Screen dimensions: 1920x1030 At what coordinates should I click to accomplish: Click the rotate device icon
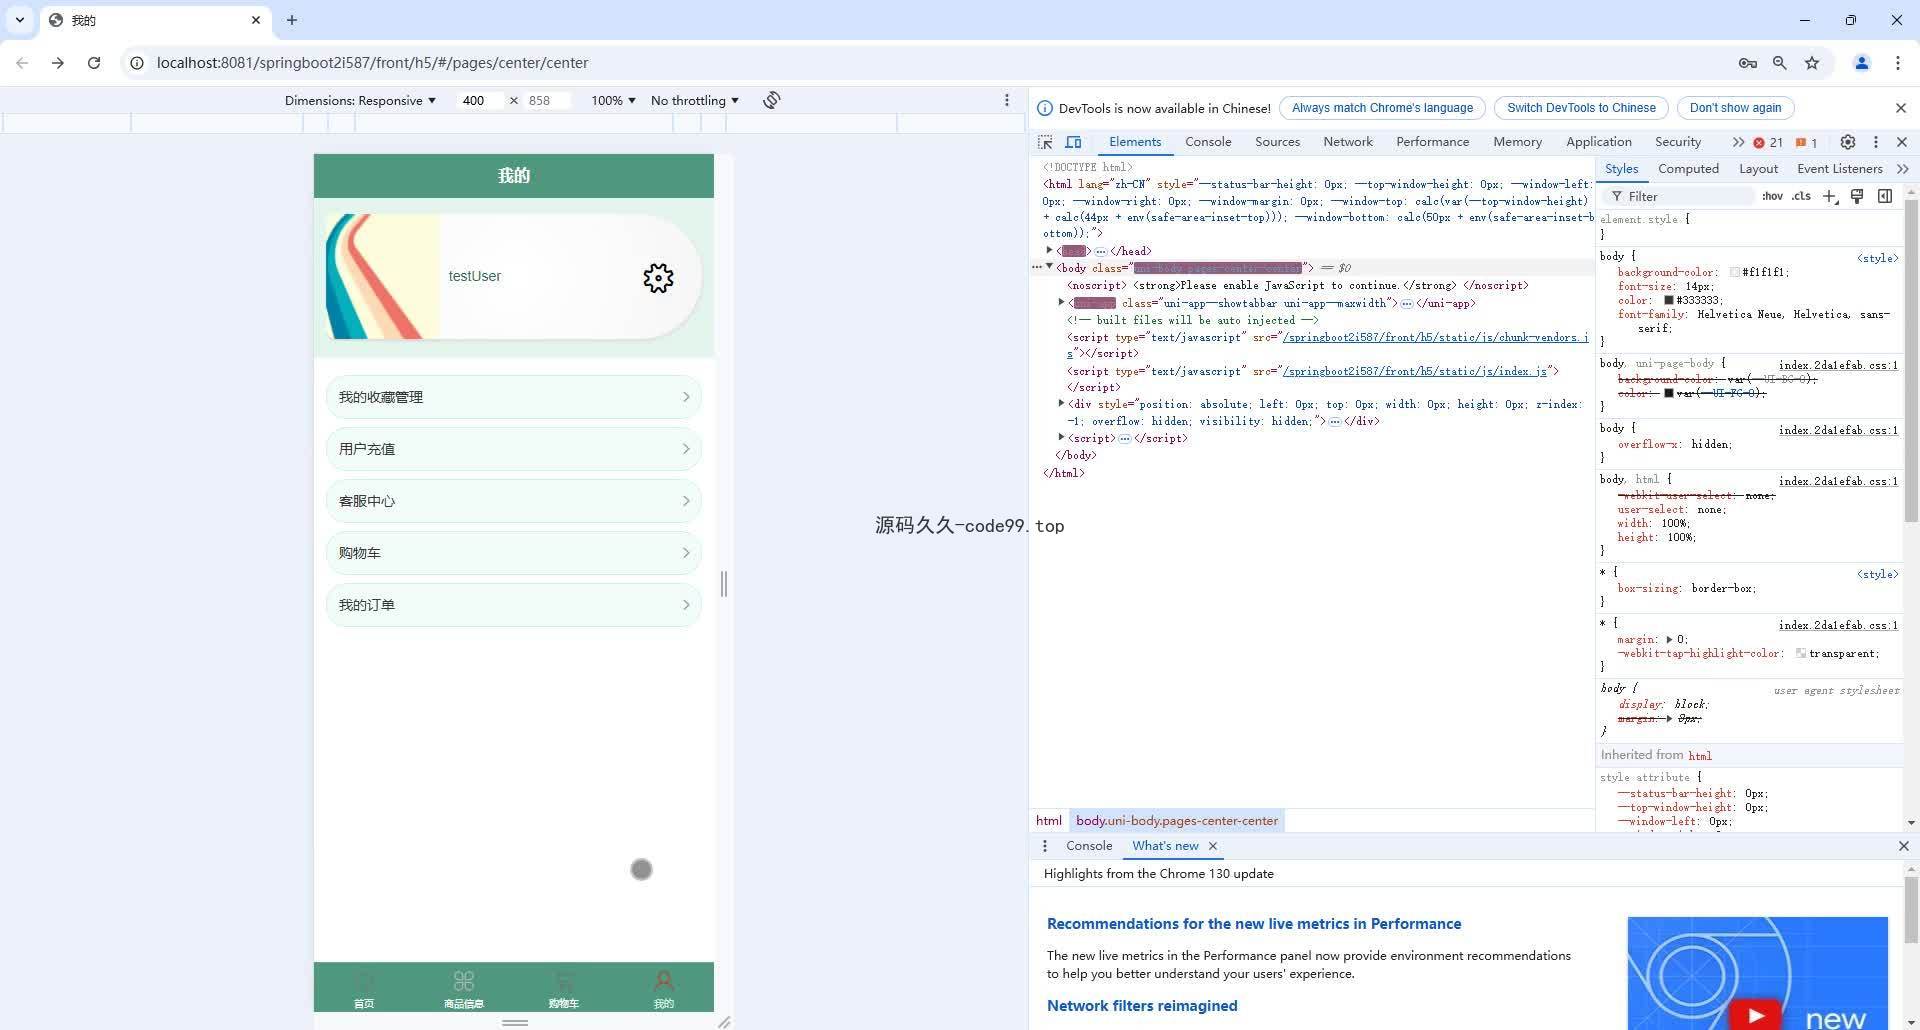click(771, 100)
